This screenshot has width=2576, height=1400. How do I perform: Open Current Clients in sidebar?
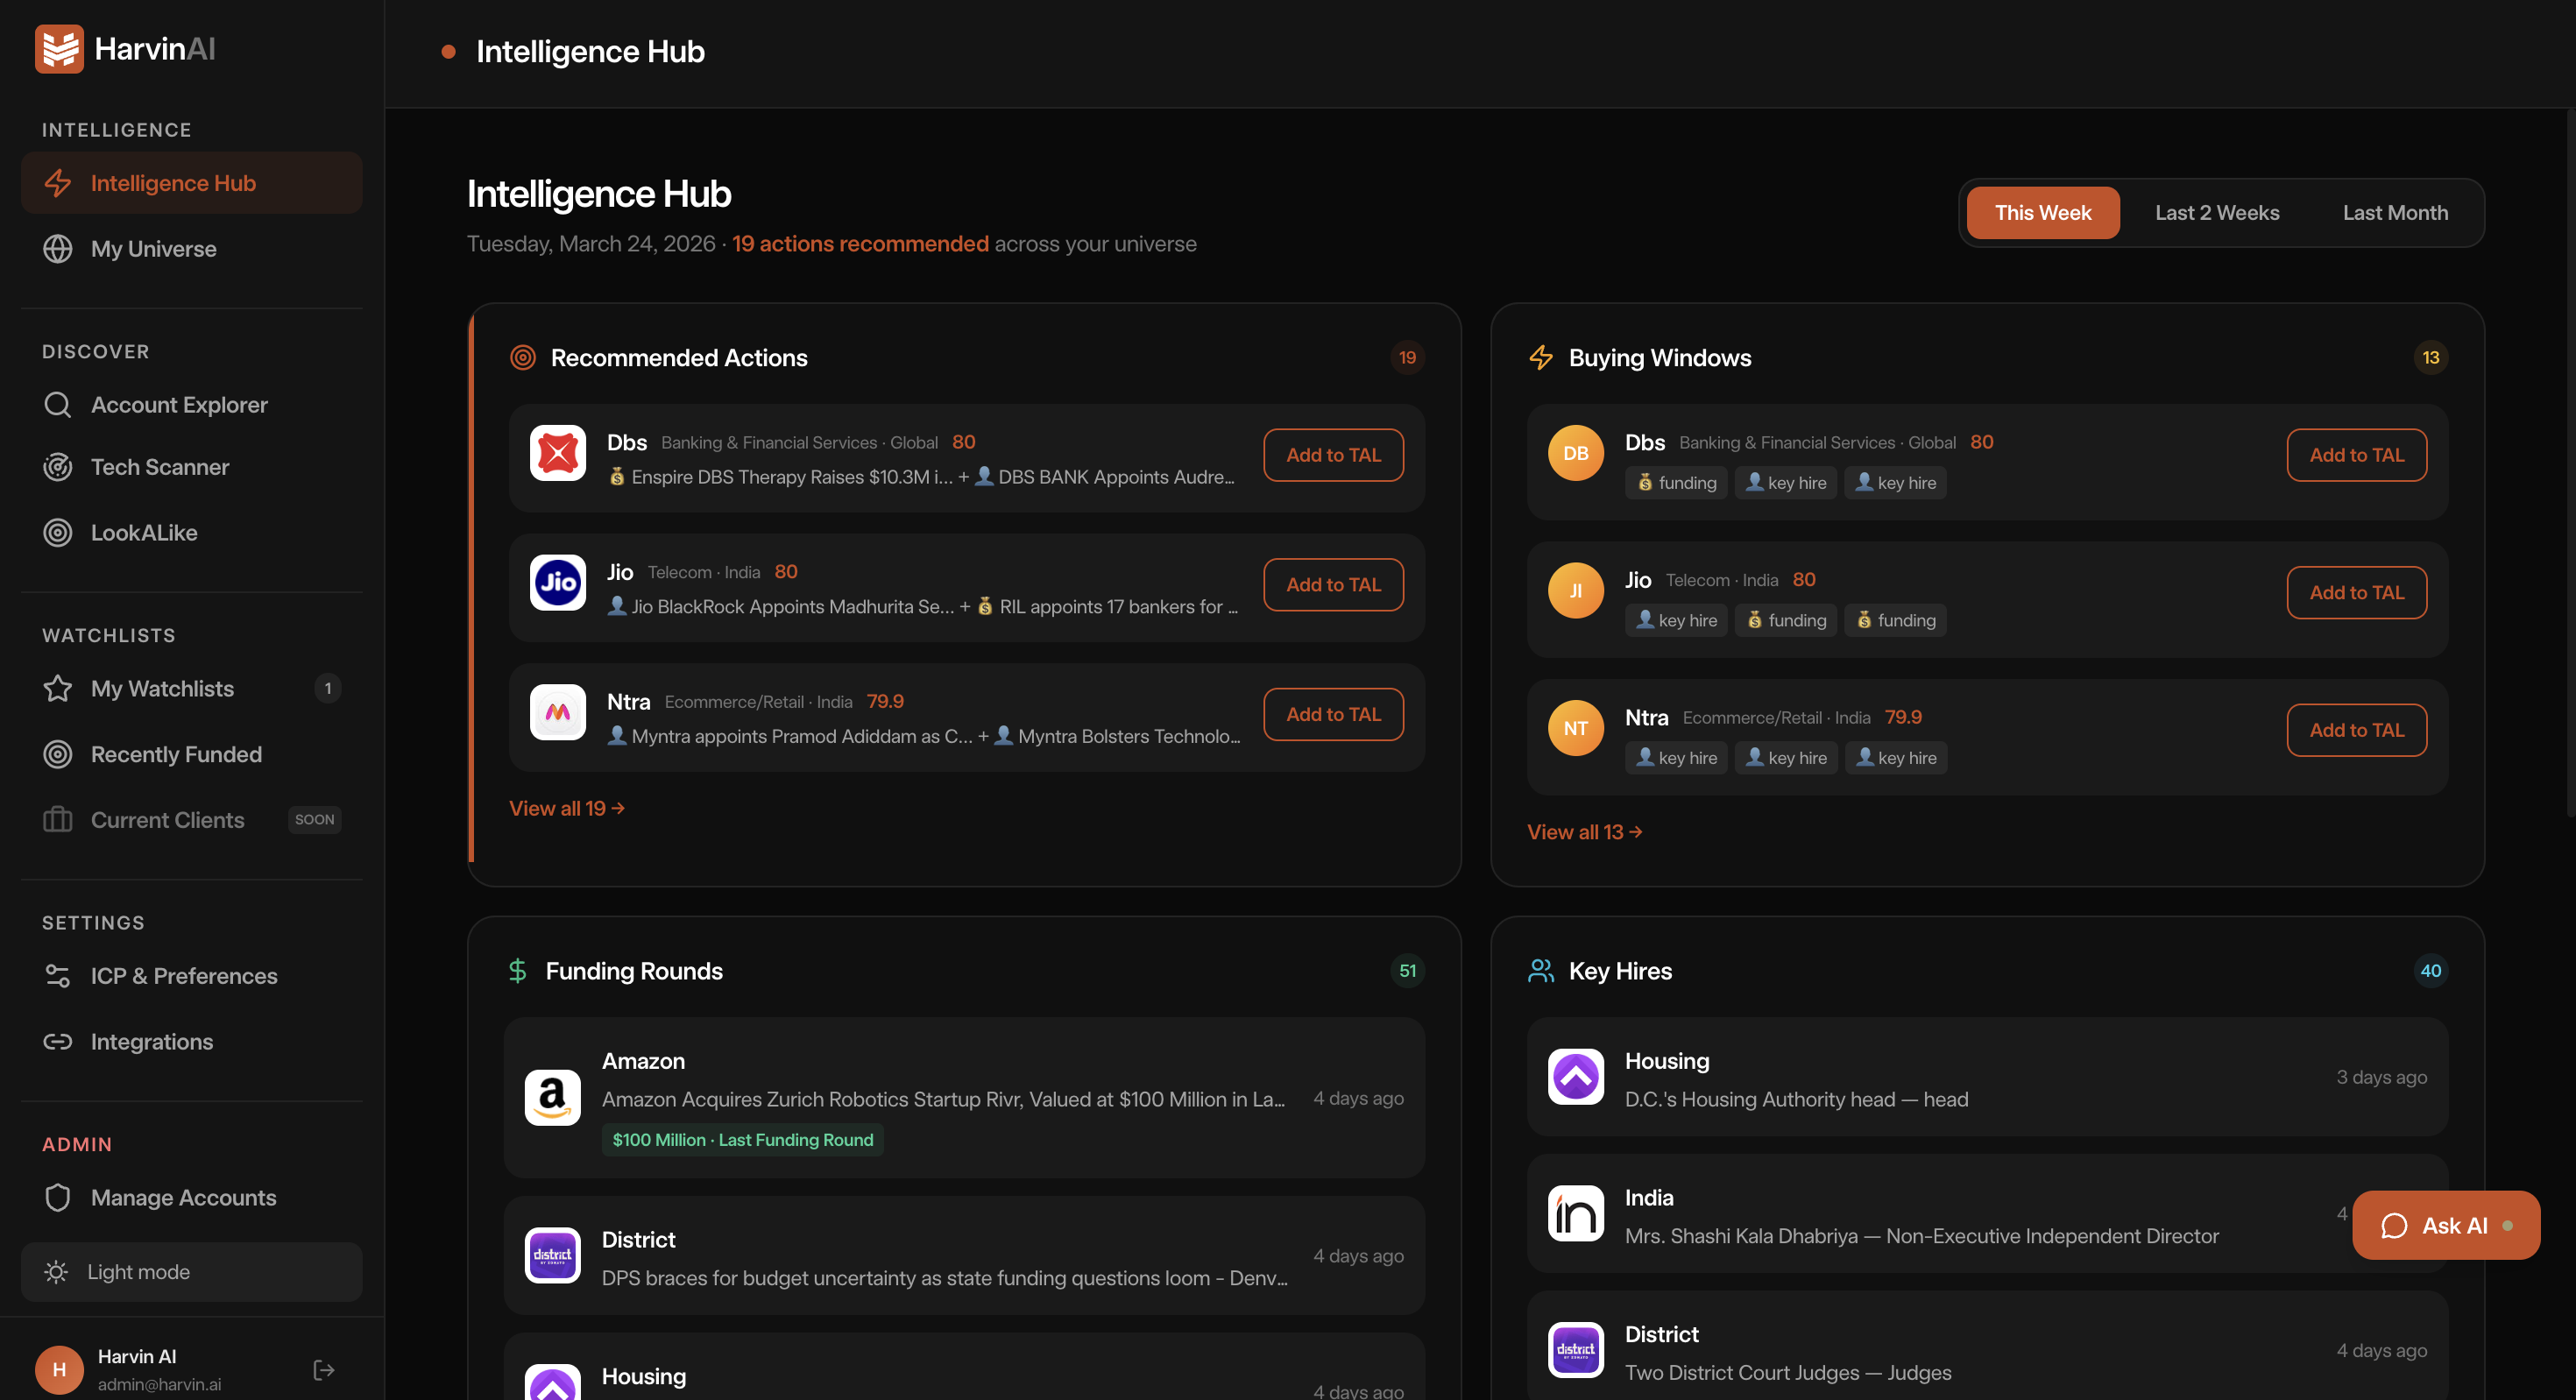(x=192, y=820)
